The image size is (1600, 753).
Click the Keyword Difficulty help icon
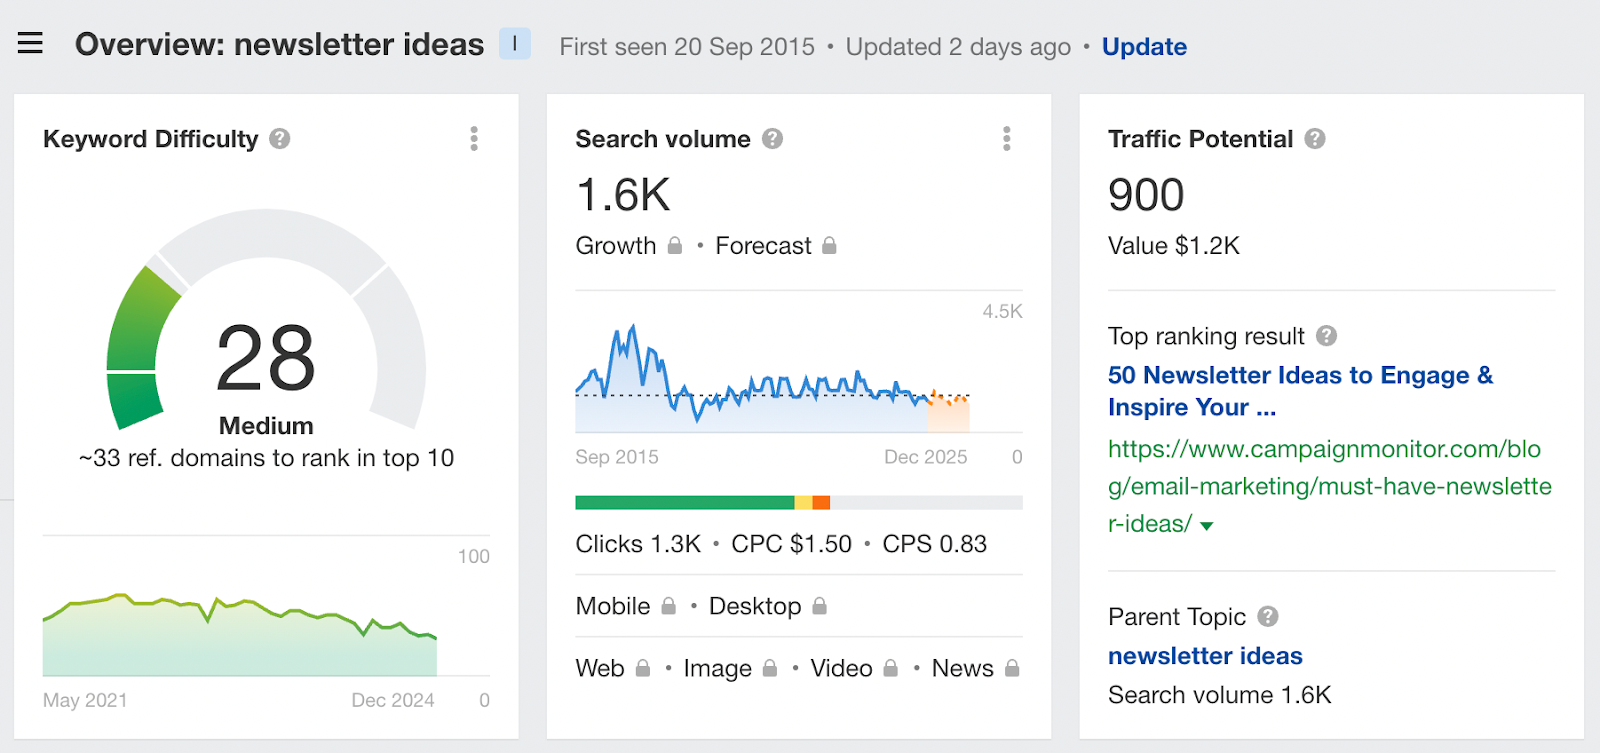(x=280, y=139)
